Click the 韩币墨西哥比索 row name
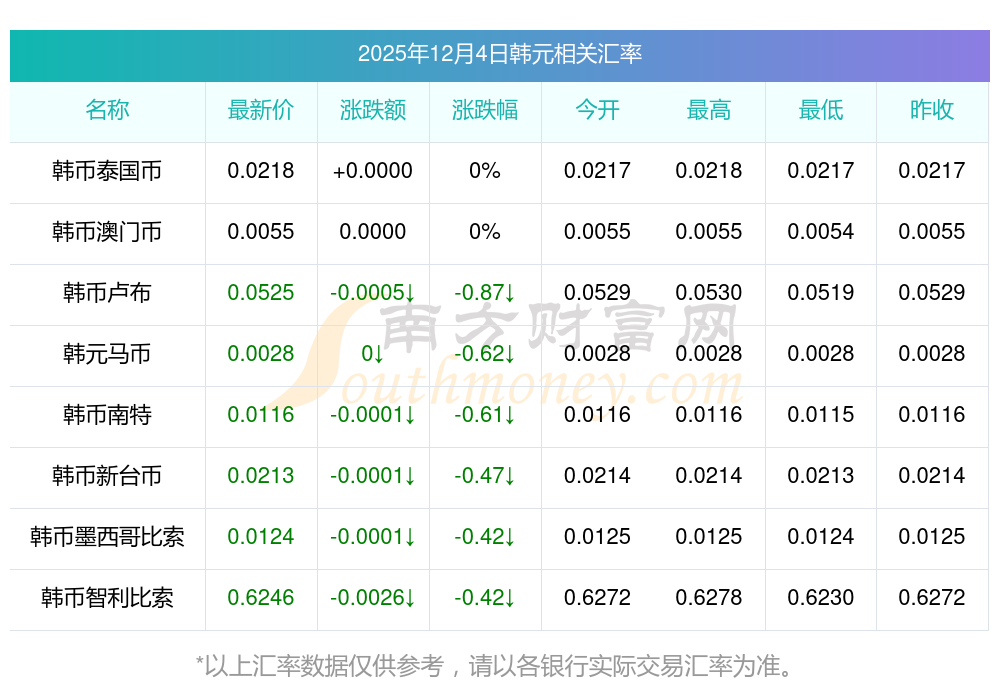Viewport: 1000px width, 697px height. pos(107,537)
